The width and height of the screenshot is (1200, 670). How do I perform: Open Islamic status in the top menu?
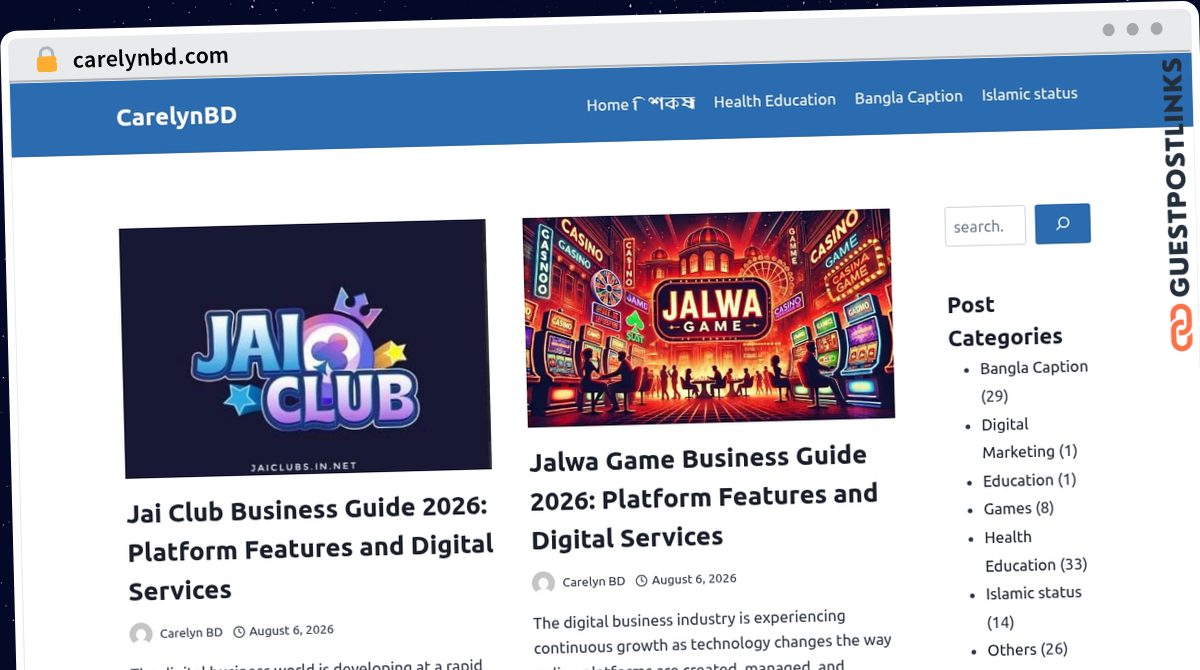pyautogui.click(x=1029, y=94)
